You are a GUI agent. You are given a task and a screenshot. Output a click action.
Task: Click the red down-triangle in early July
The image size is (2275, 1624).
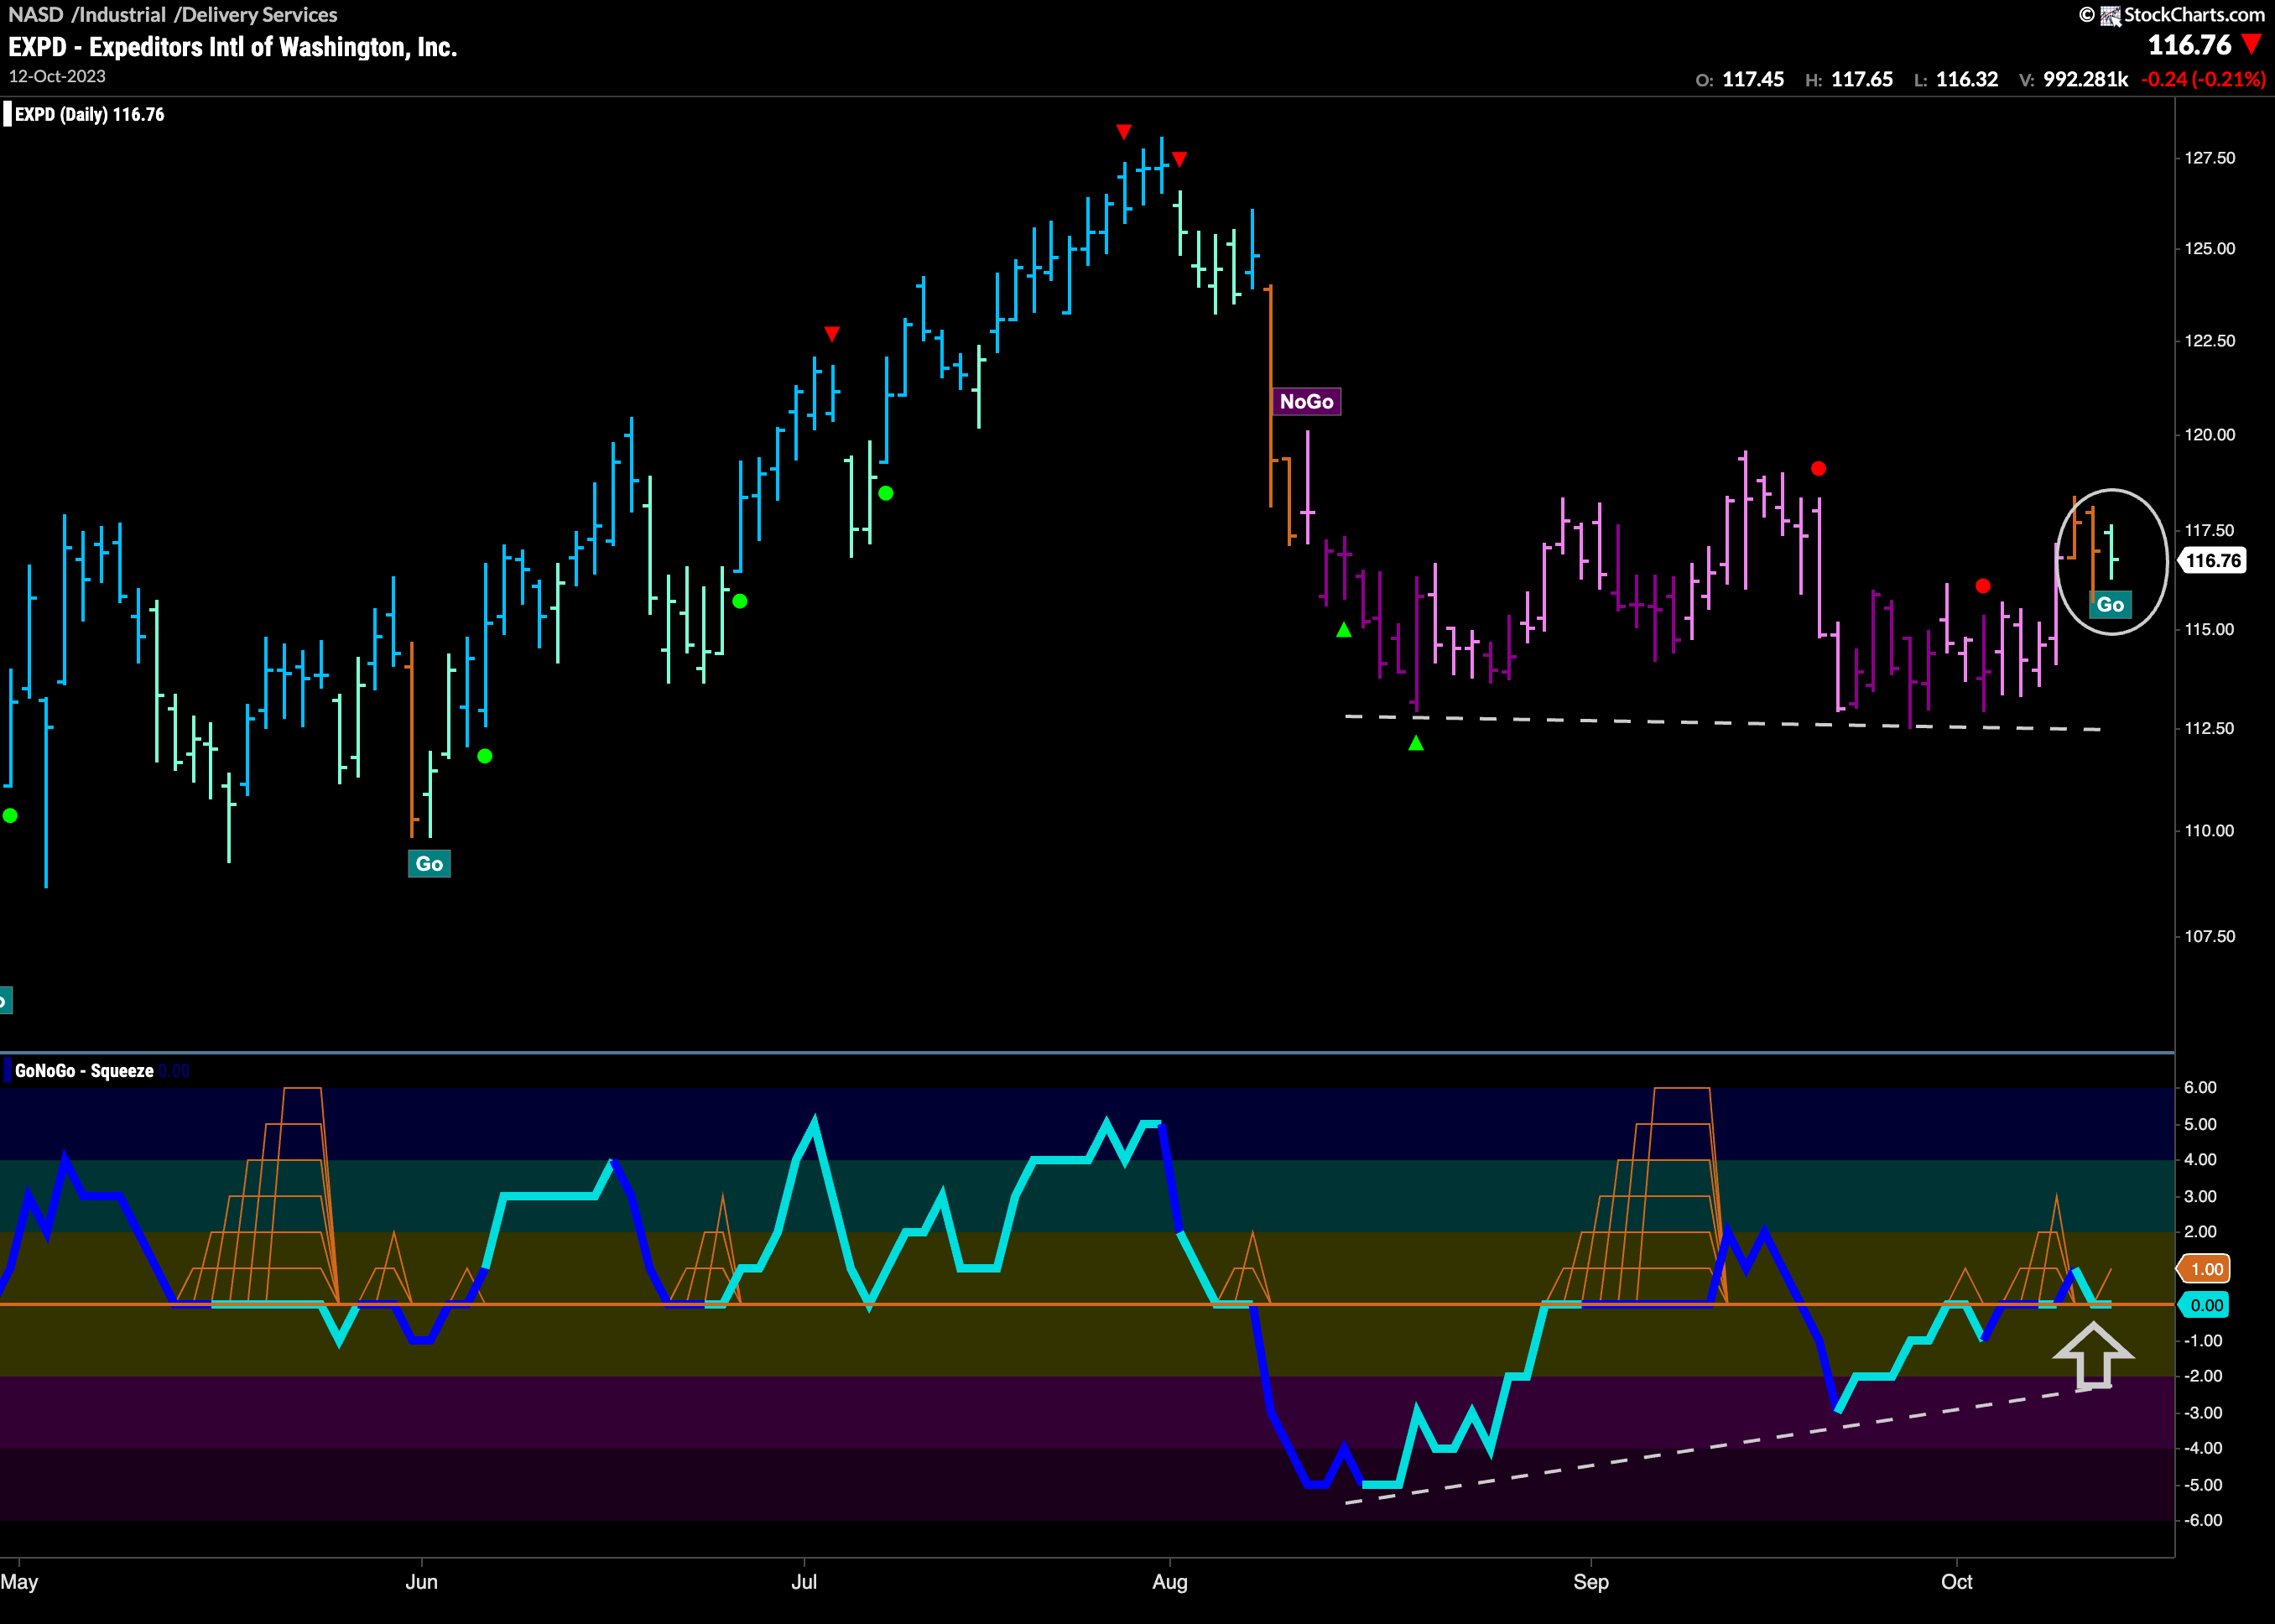click(x=832, y=333)
